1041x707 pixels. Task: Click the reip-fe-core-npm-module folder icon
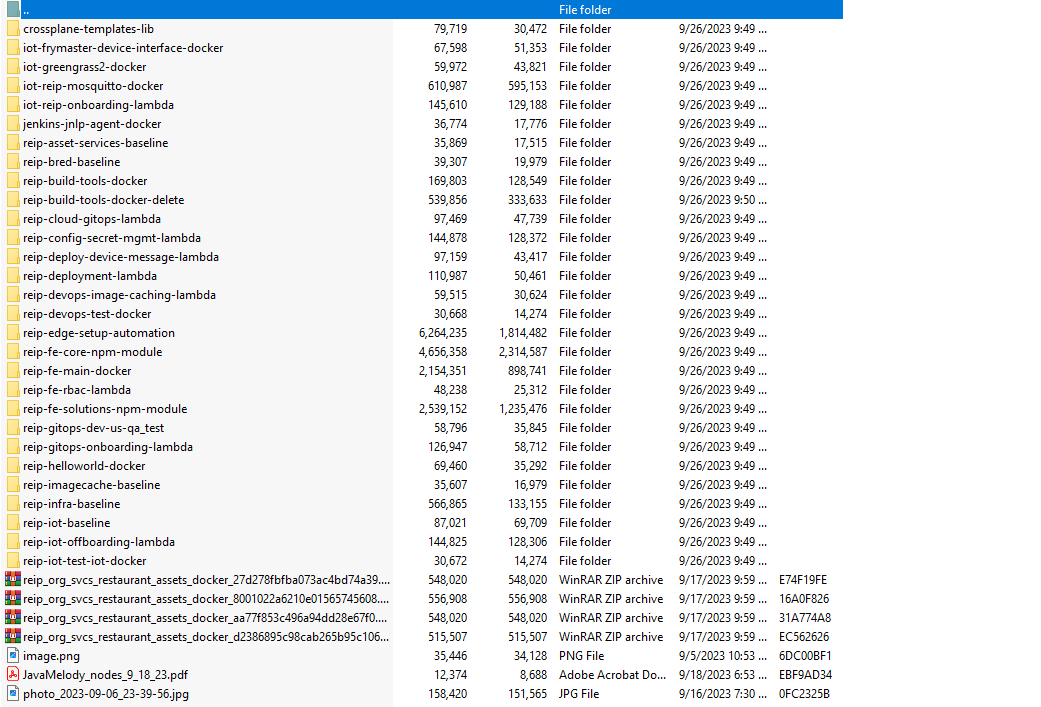click(x=13, y=352)
